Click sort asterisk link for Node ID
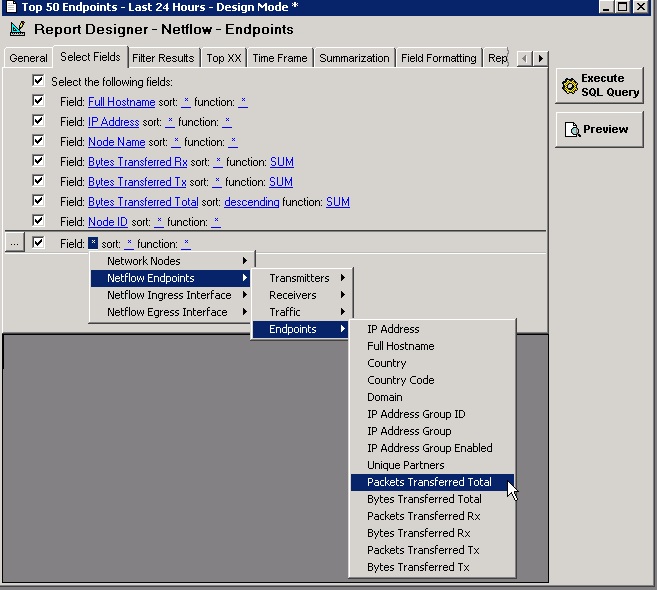 click(159, 222)
